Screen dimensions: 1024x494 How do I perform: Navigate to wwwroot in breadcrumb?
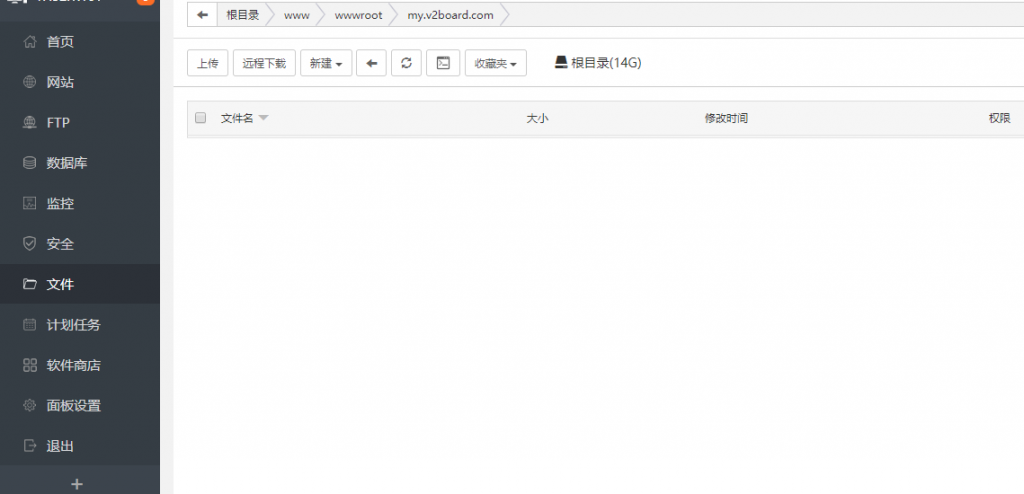click(358, 15)
